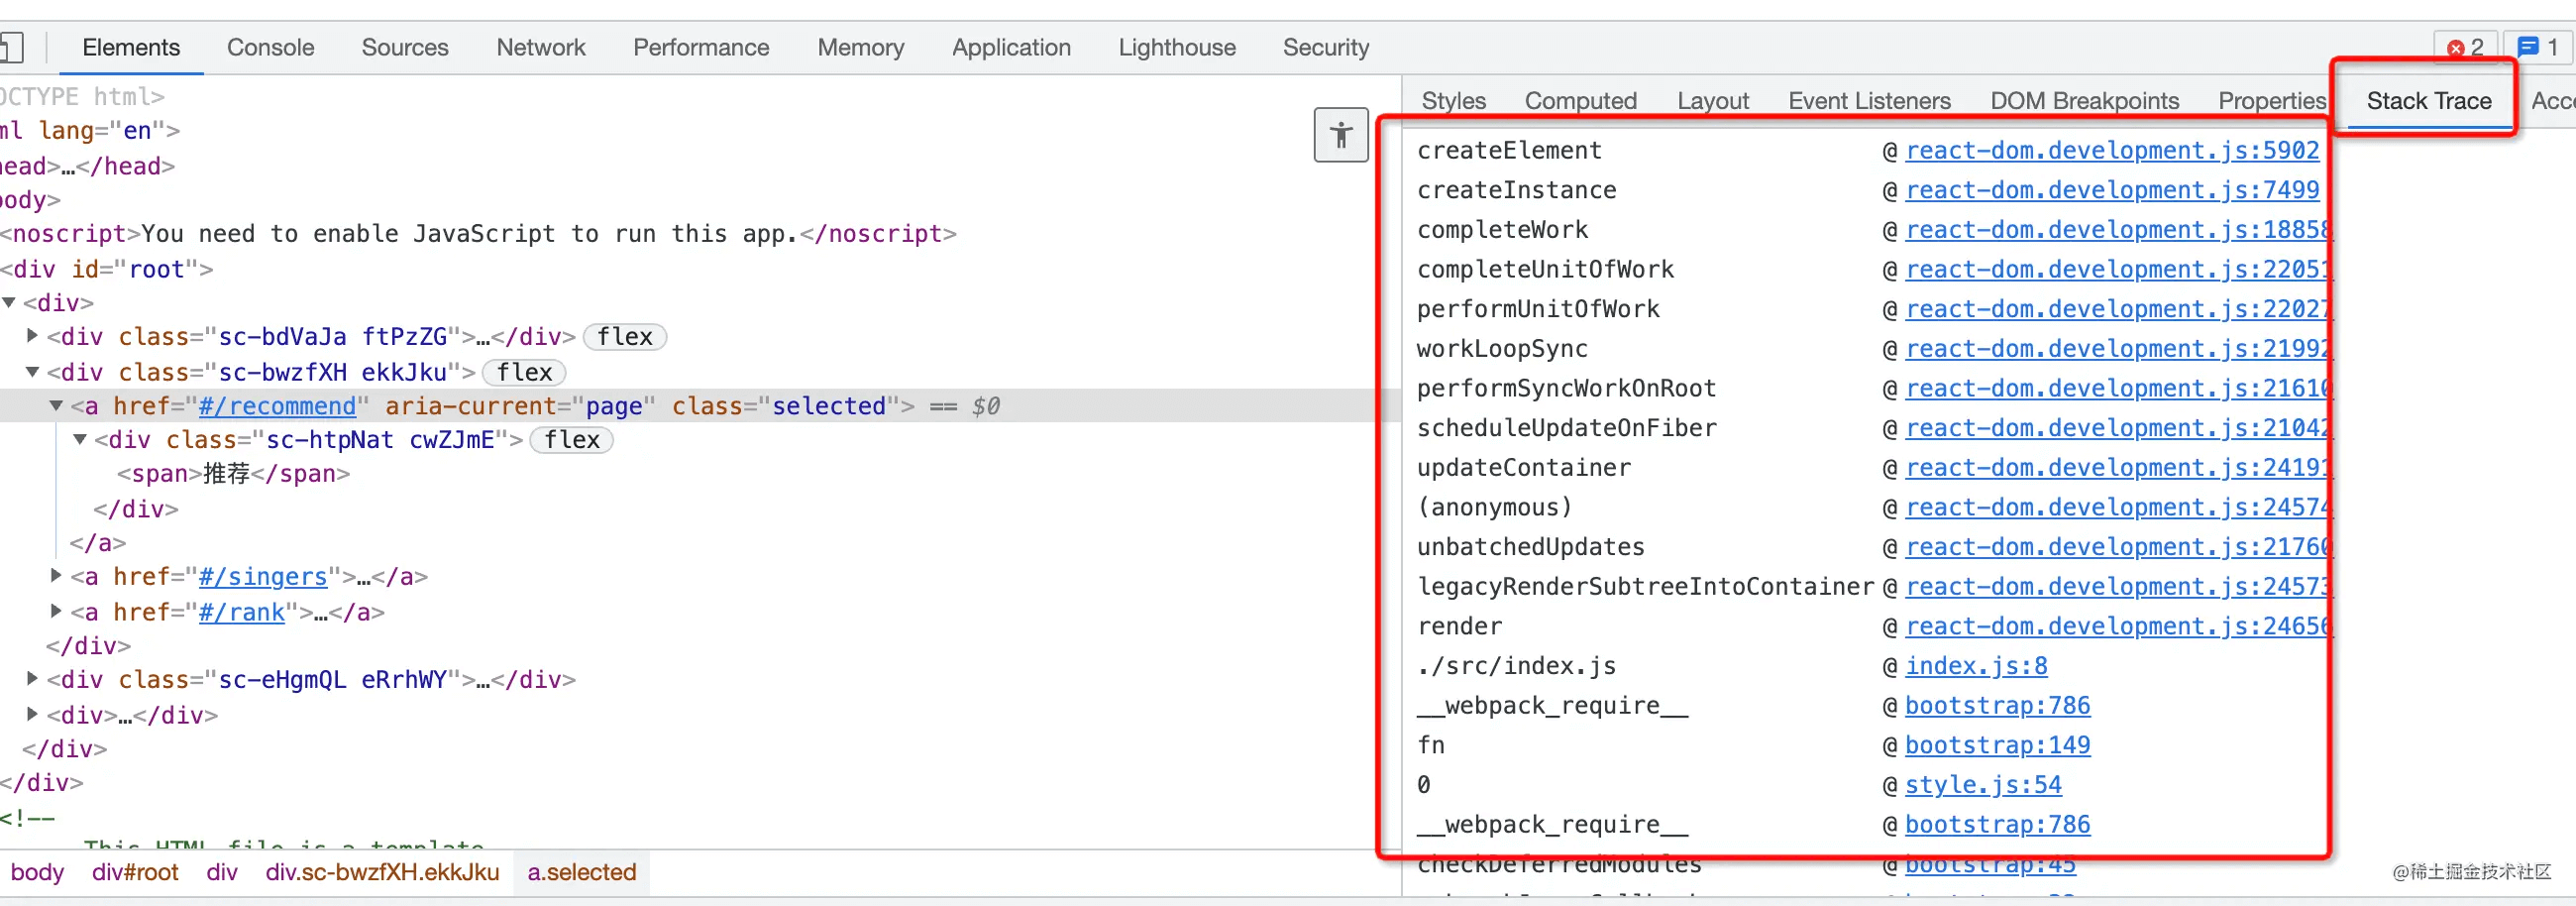The width and height of the screenshot is (2576, 906).
Task: Open source link for unbatchedUpdates frame
Action: pyautogui.click(x=2118, y=547)
